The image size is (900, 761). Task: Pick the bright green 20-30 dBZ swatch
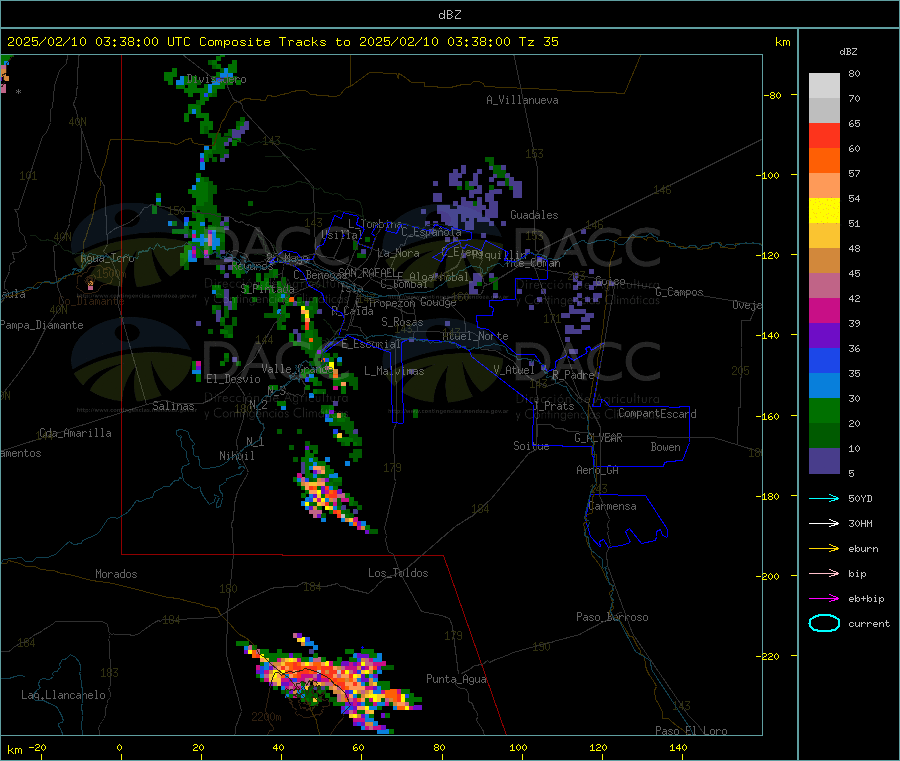824,410
